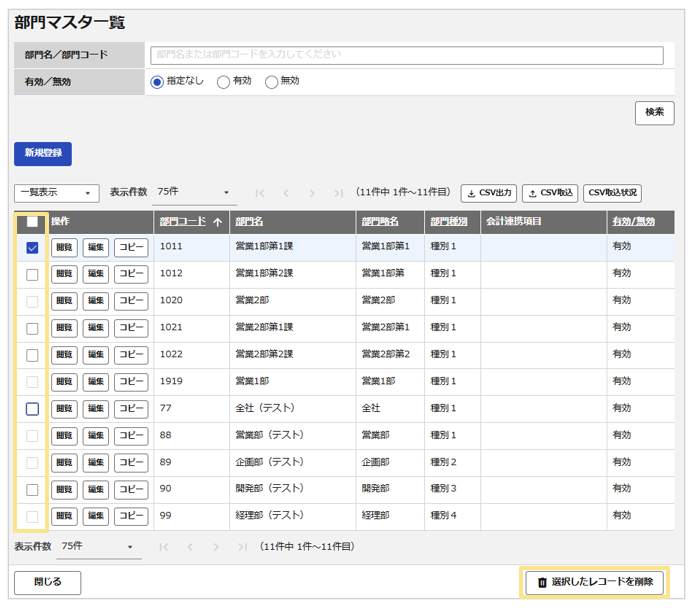Click コピー for row 88
The height and width of the screenshot is (612, 695).
coord(131,436)
